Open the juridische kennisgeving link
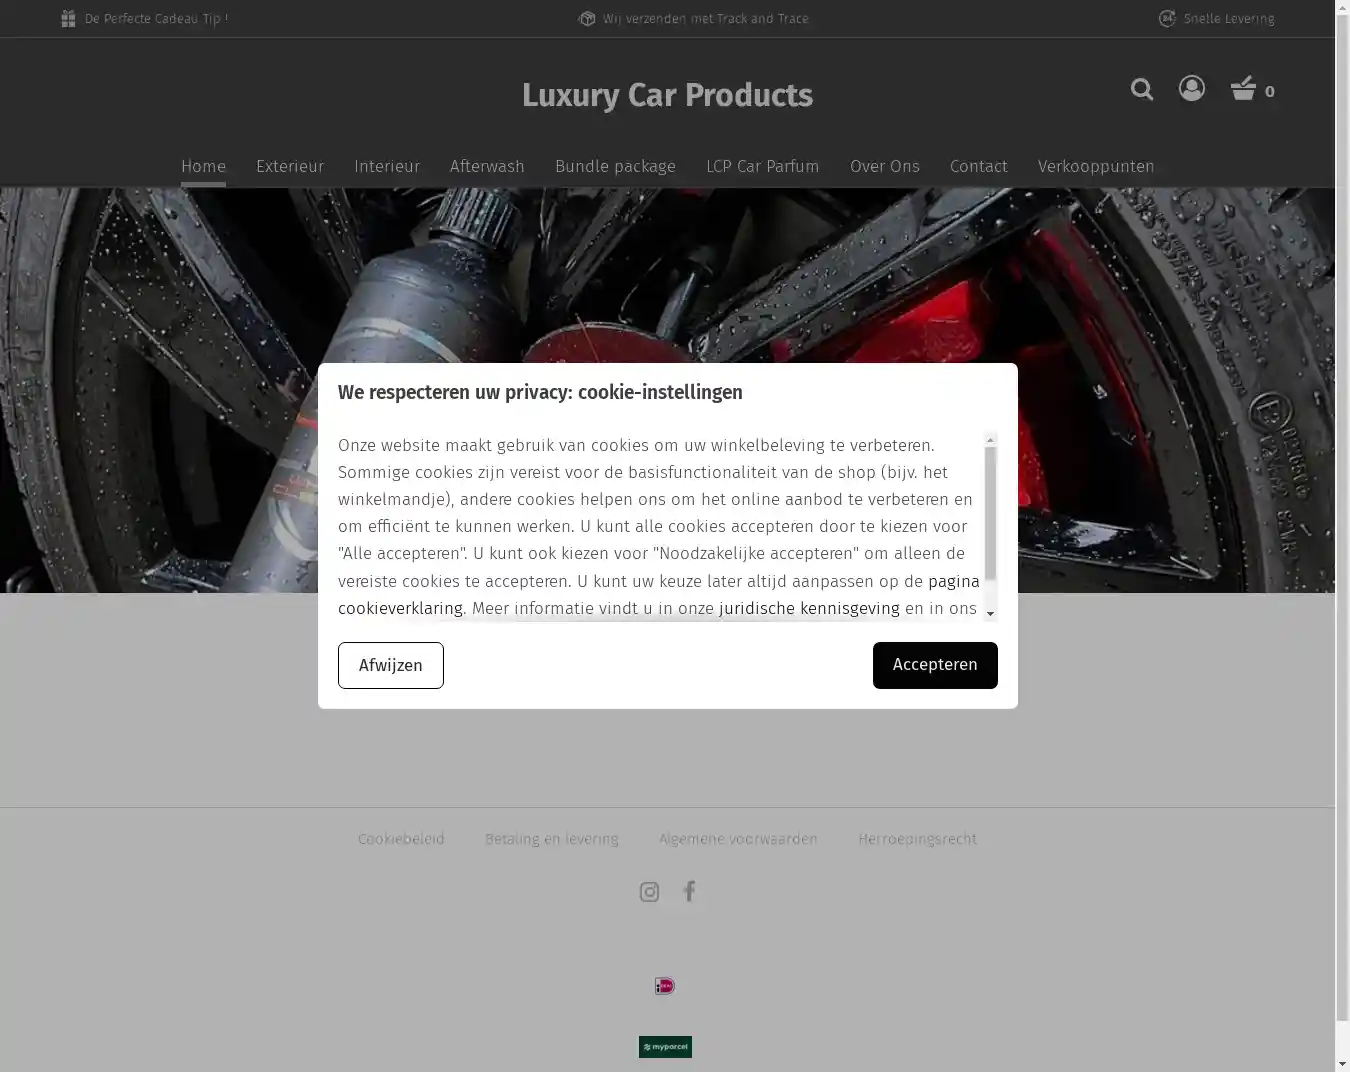The width and height of the screenshot is (1350, 1072). 809,608
